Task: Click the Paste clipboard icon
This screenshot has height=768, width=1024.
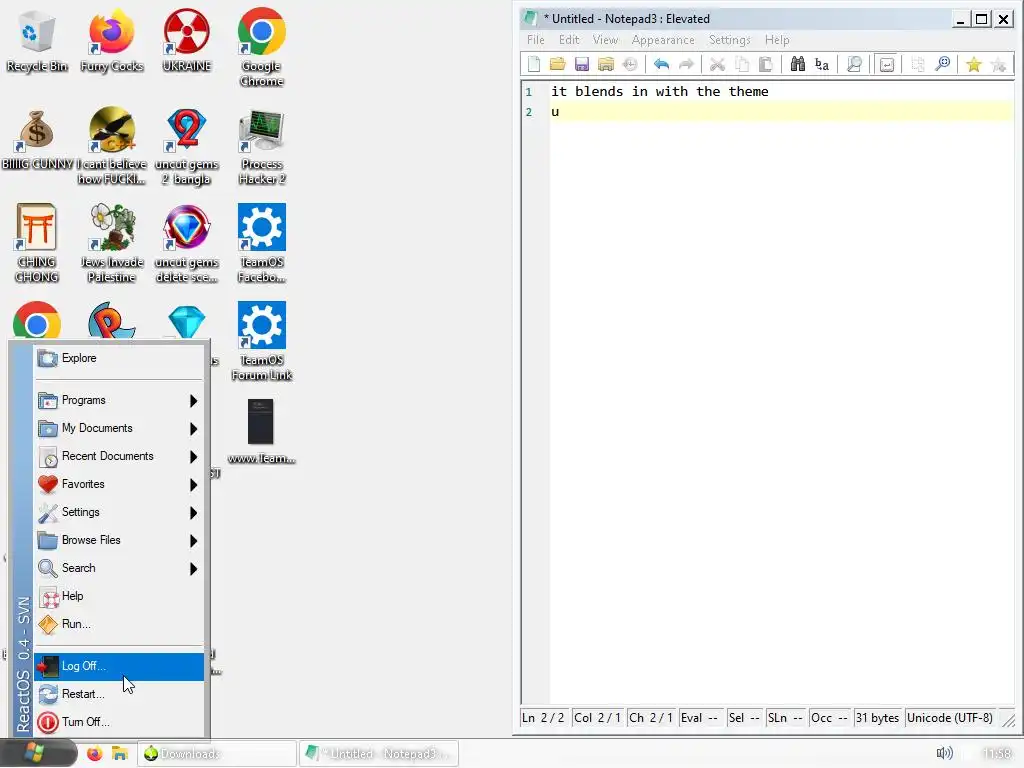Action: tap(766, 64)
